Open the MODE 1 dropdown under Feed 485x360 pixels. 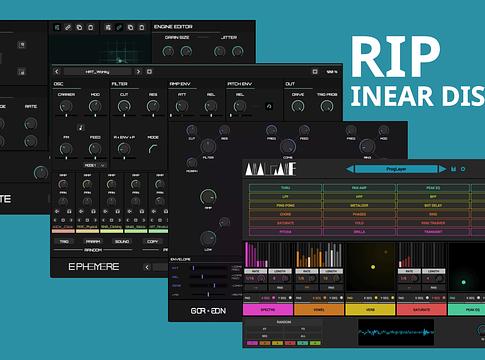(x=95, y=165)
